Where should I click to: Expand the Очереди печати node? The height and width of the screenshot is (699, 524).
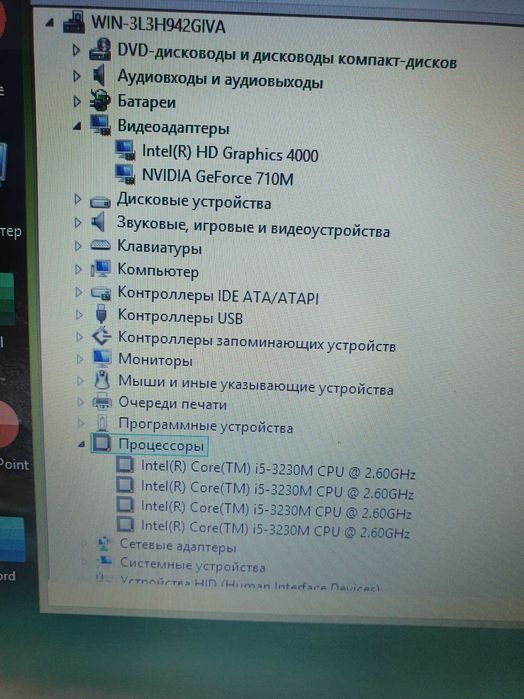pyautogui.click(x=81, y=402)
